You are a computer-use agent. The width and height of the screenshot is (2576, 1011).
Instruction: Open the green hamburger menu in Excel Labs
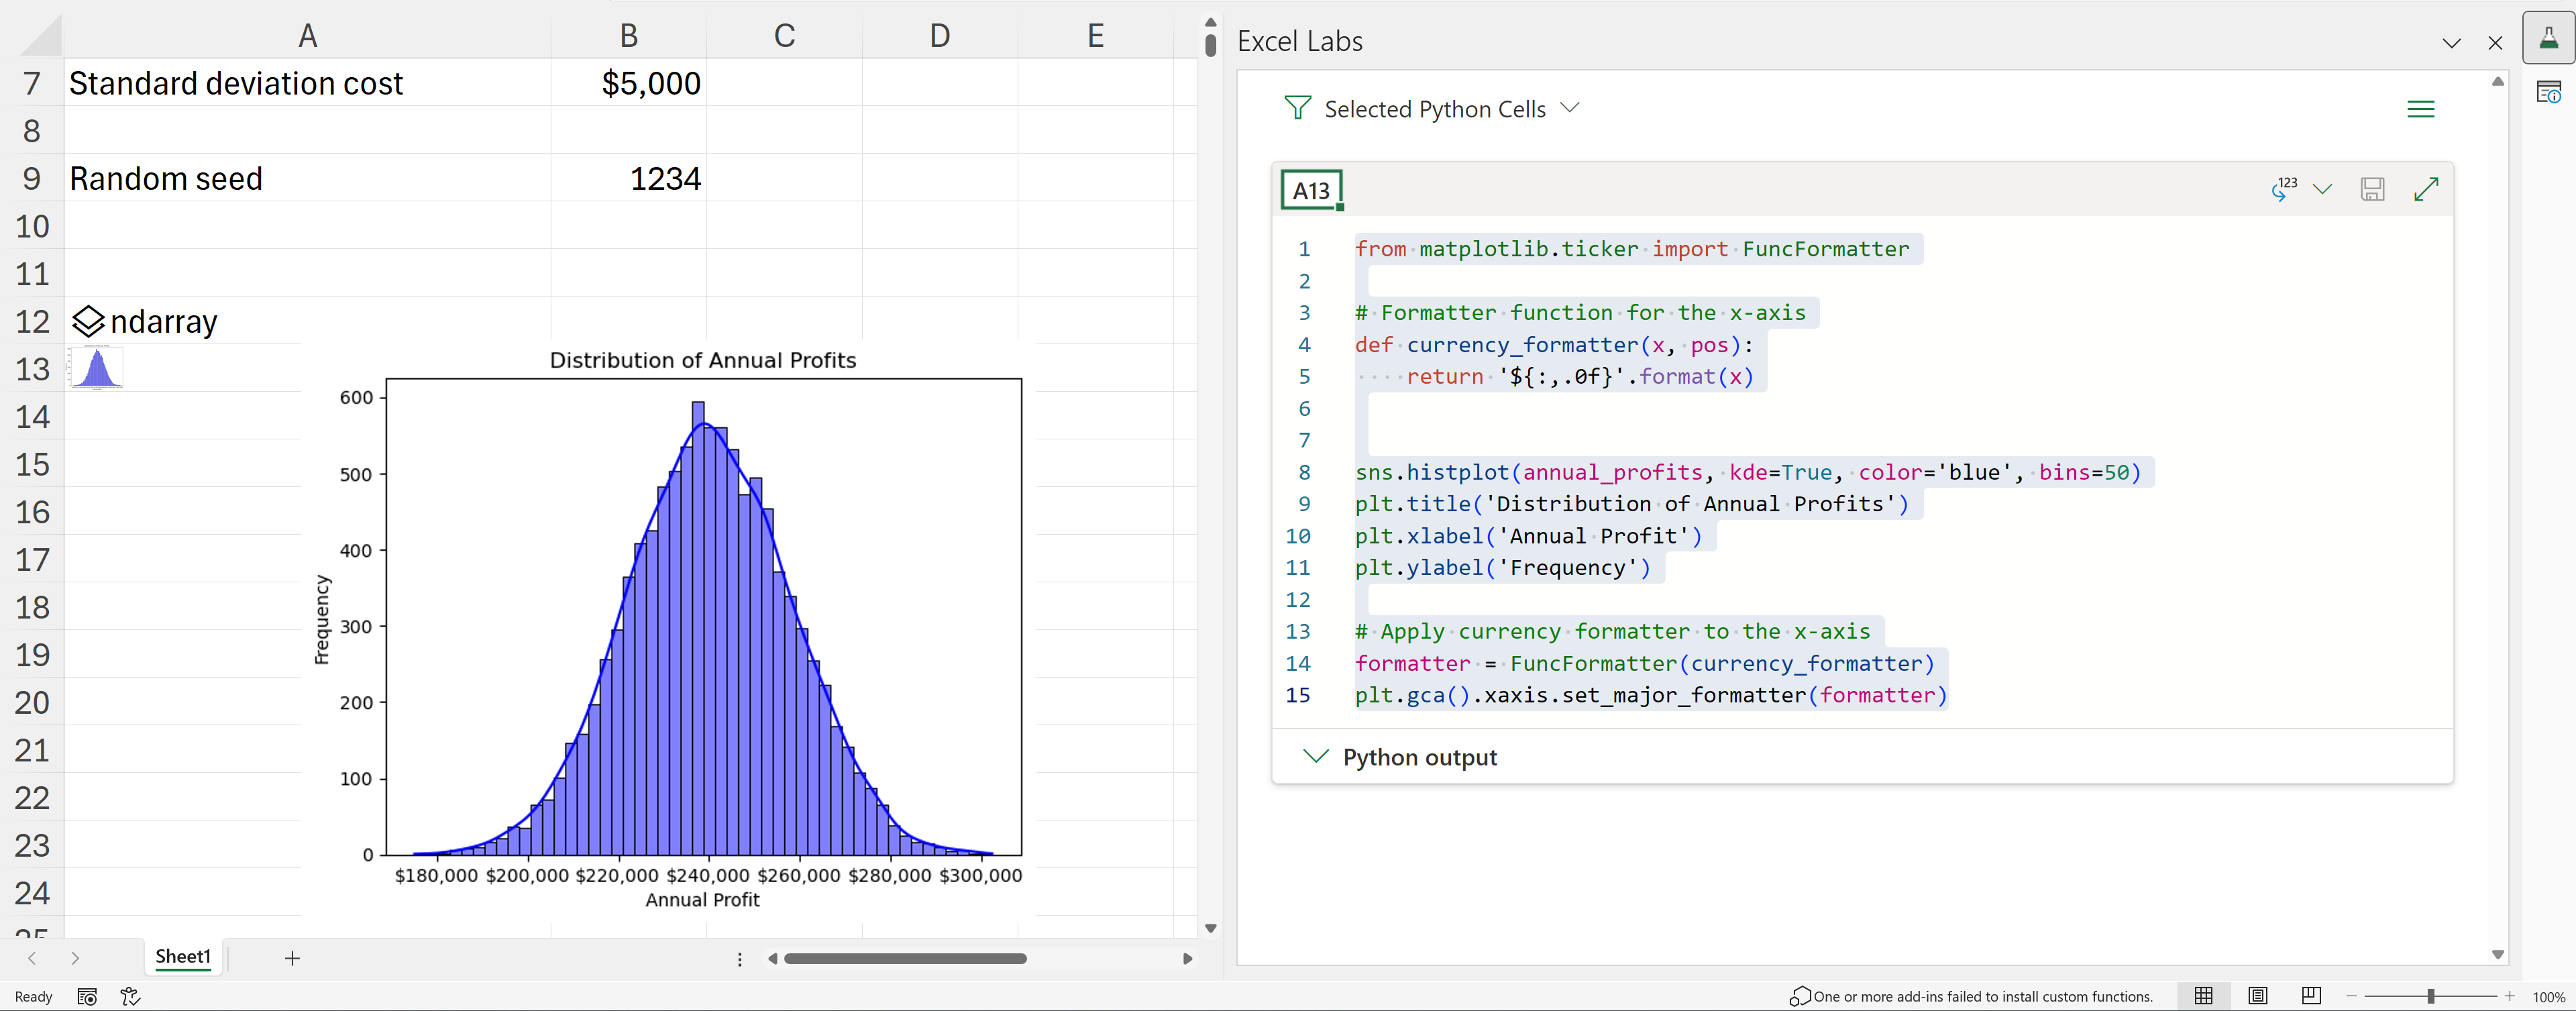(x=2420, y=109)
